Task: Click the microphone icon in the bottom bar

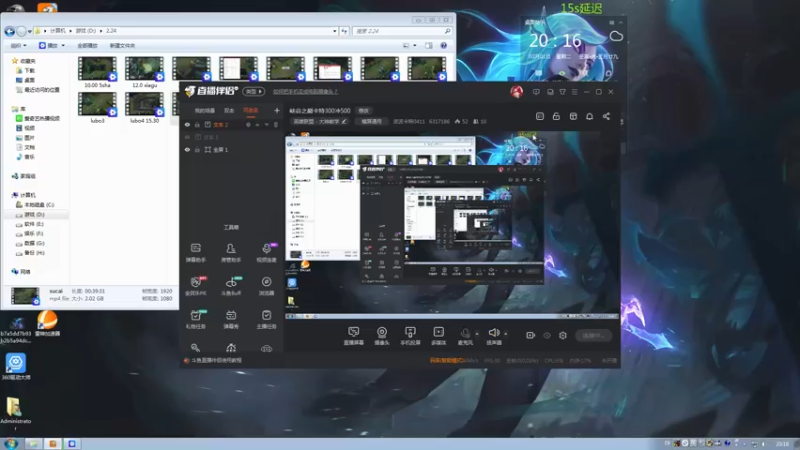Action: pos(465,333)
